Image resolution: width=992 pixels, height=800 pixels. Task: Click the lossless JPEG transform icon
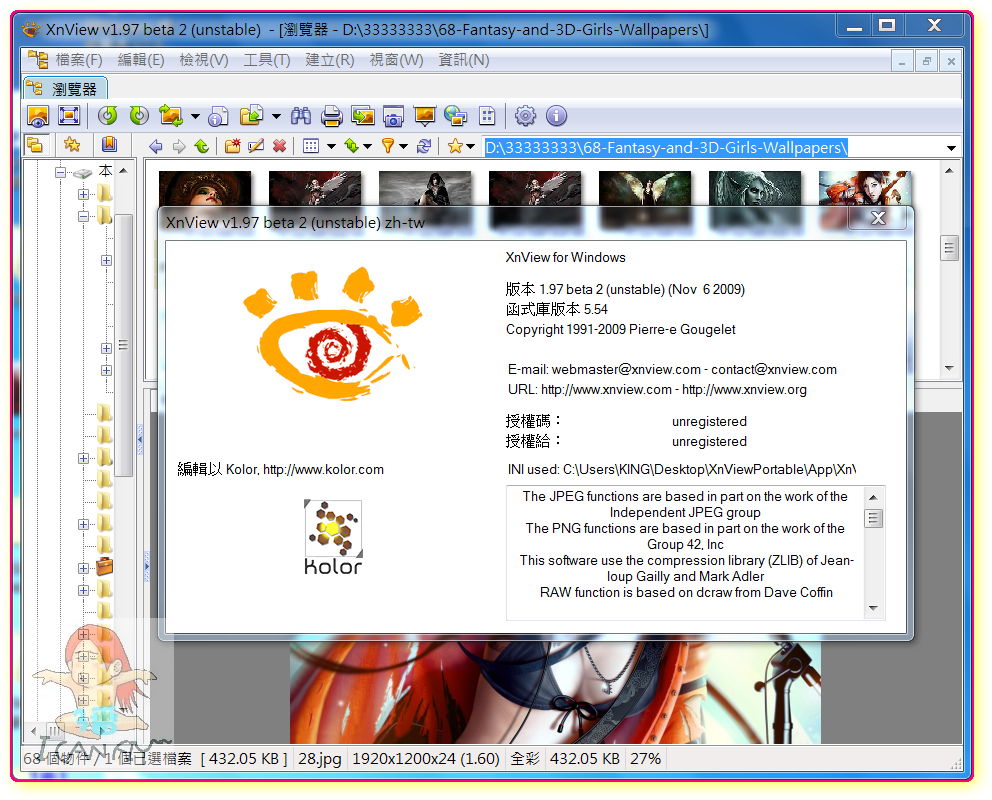click(x=170, y=116)
